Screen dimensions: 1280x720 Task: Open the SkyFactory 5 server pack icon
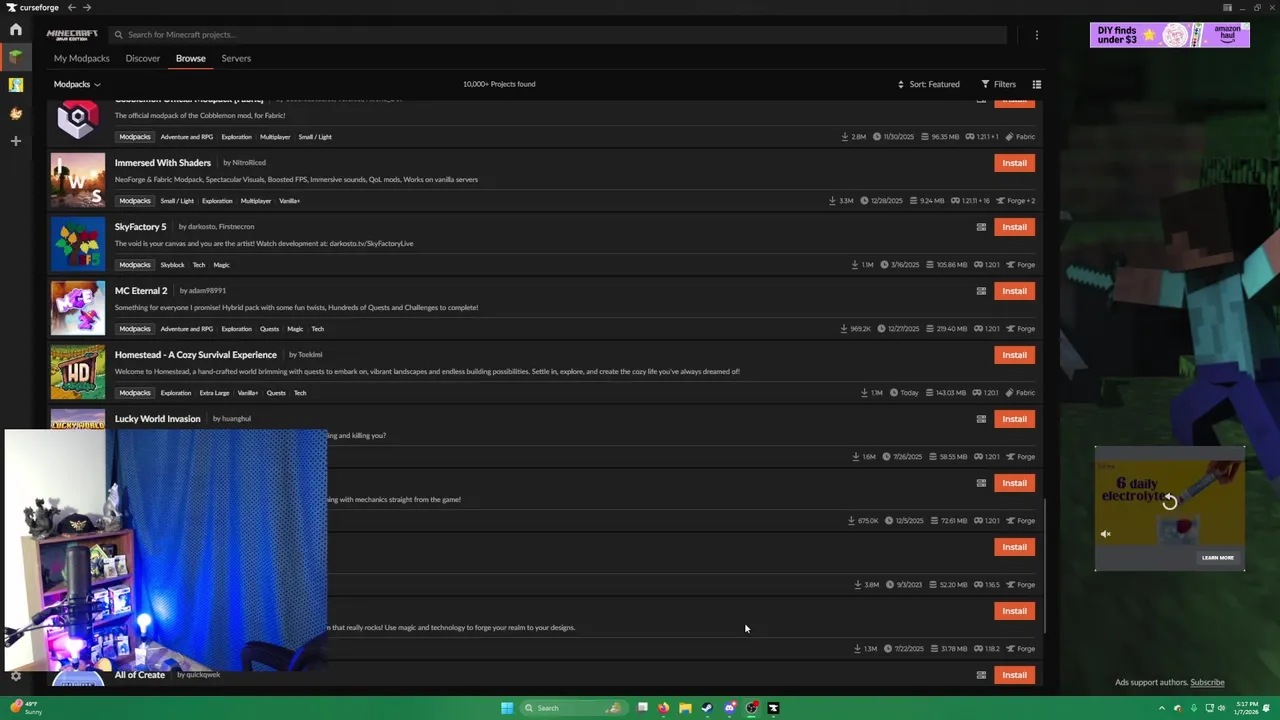click(x=981, y=227)
